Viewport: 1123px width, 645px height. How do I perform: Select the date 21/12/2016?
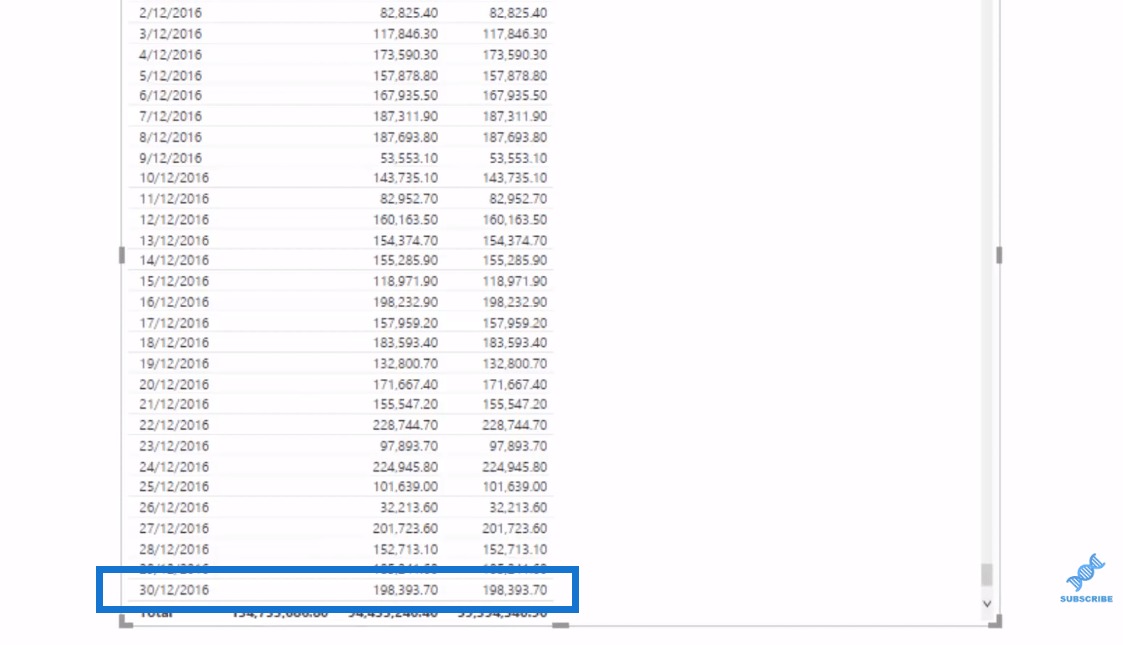tap(174, 404)
